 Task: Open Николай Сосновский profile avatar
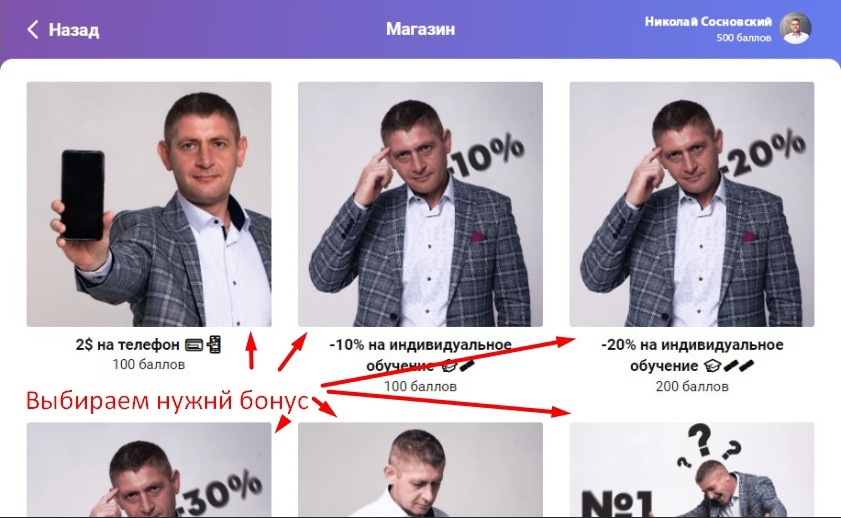pyautogui.click(x=795, y=28)
